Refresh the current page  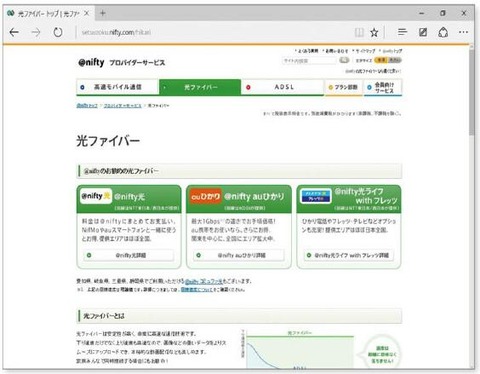(x=58, y=32)
